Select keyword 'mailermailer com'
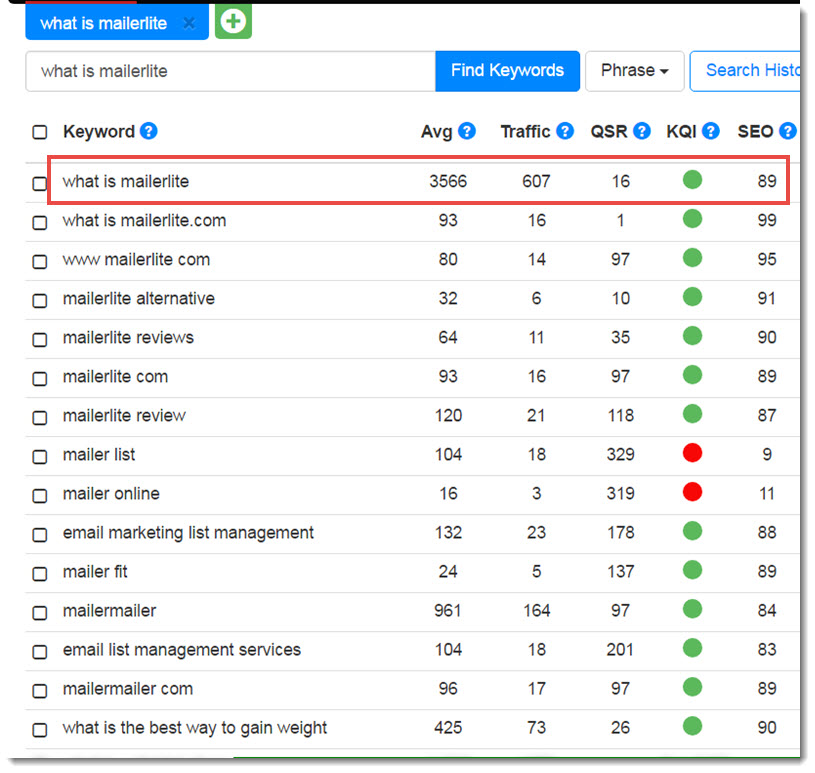This screenshot has width=815, height=773. click(x=128, y=688)
